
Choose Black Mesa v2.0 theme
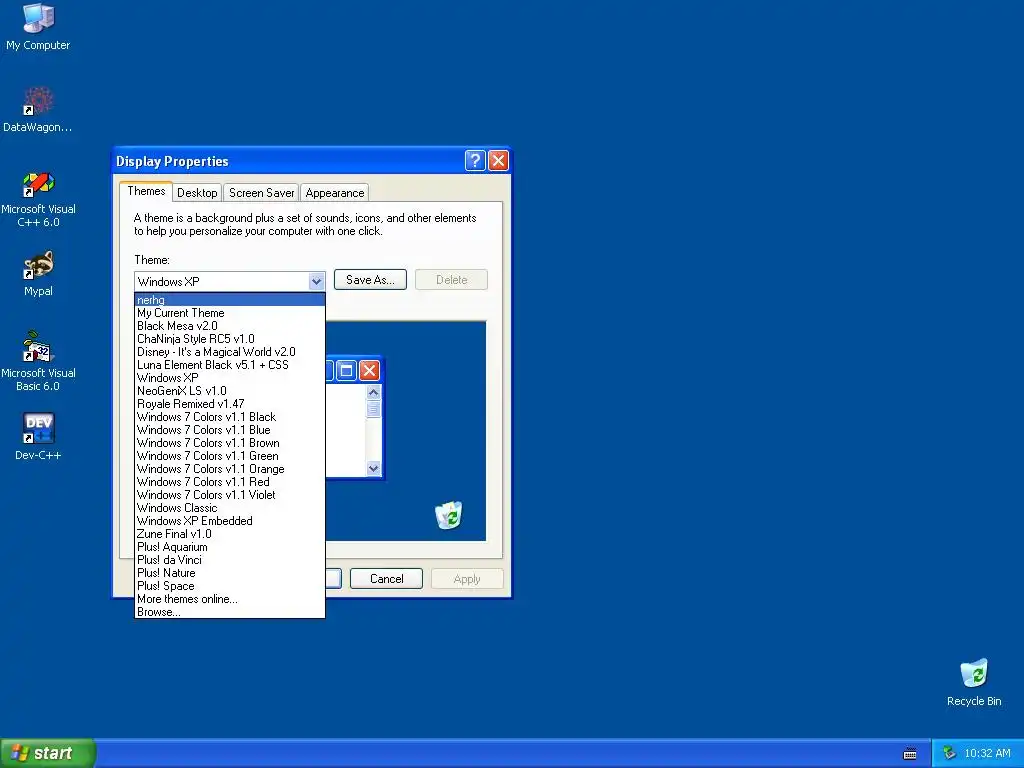pos(229,326)
